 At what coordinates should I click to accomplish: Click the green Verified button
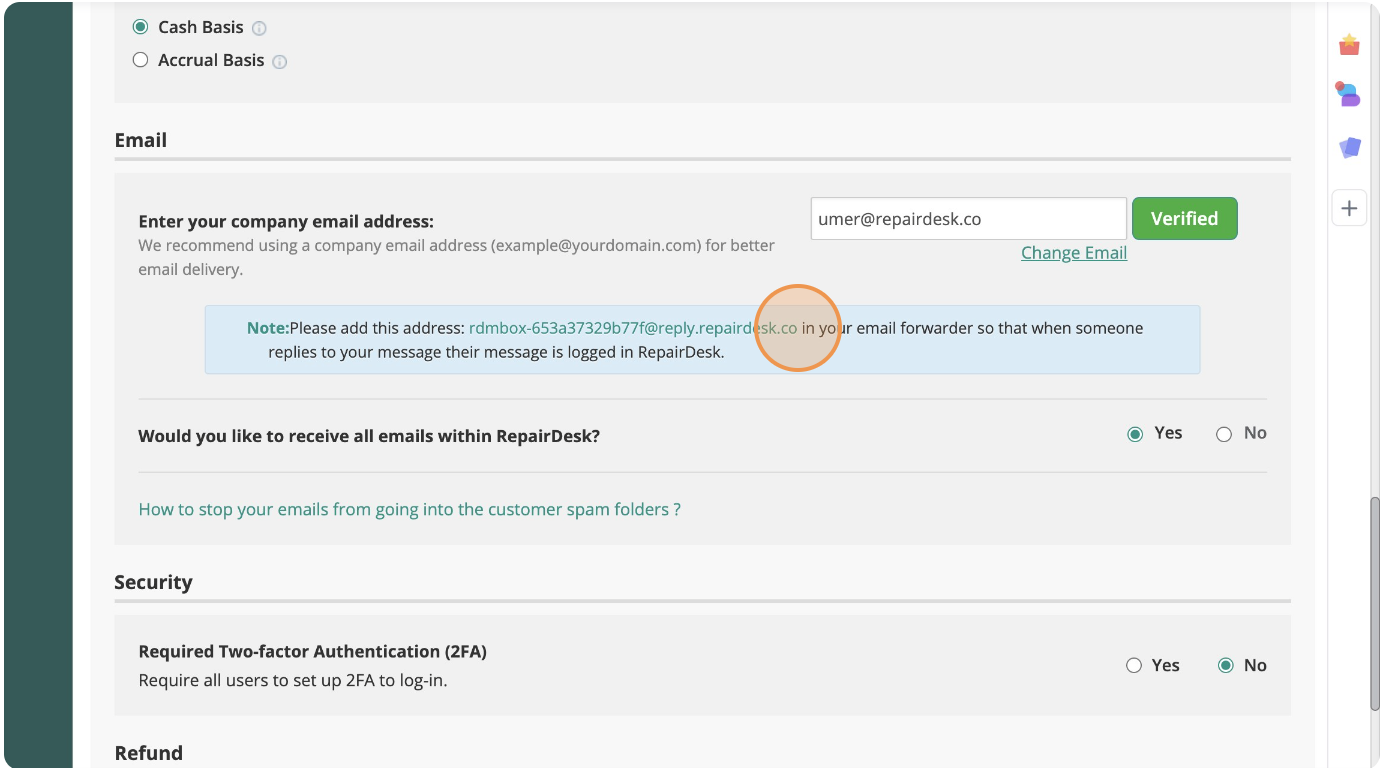pos(1184,219)
